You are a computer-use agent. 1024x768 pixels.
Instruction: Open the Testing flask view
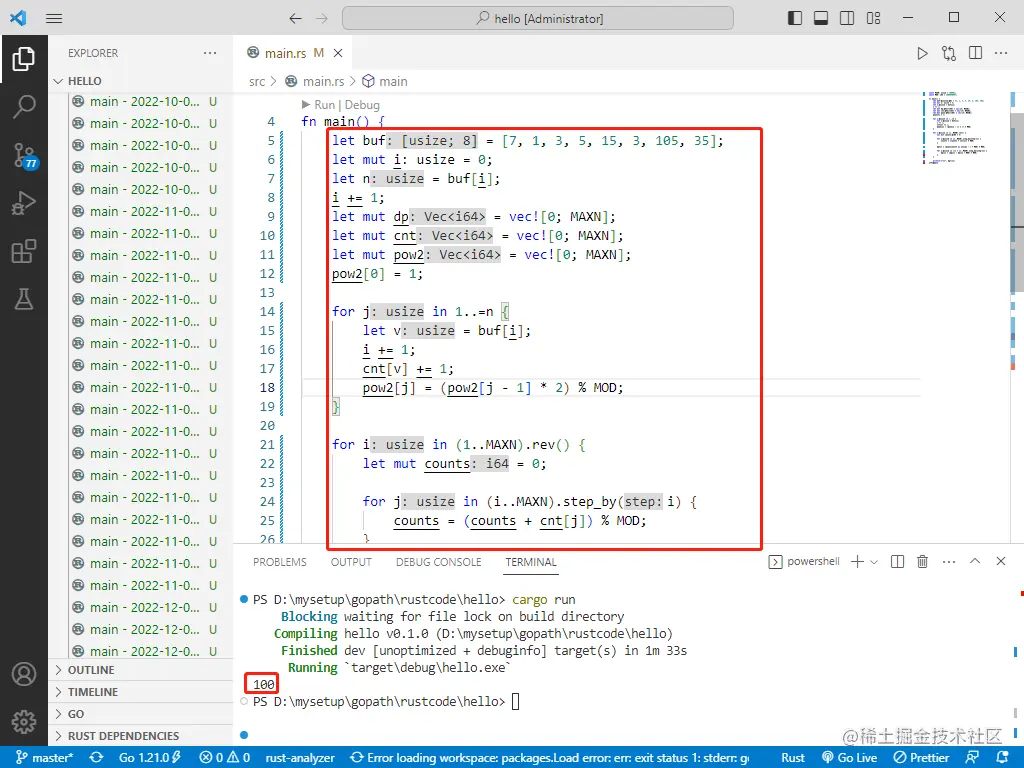(24, 300)
